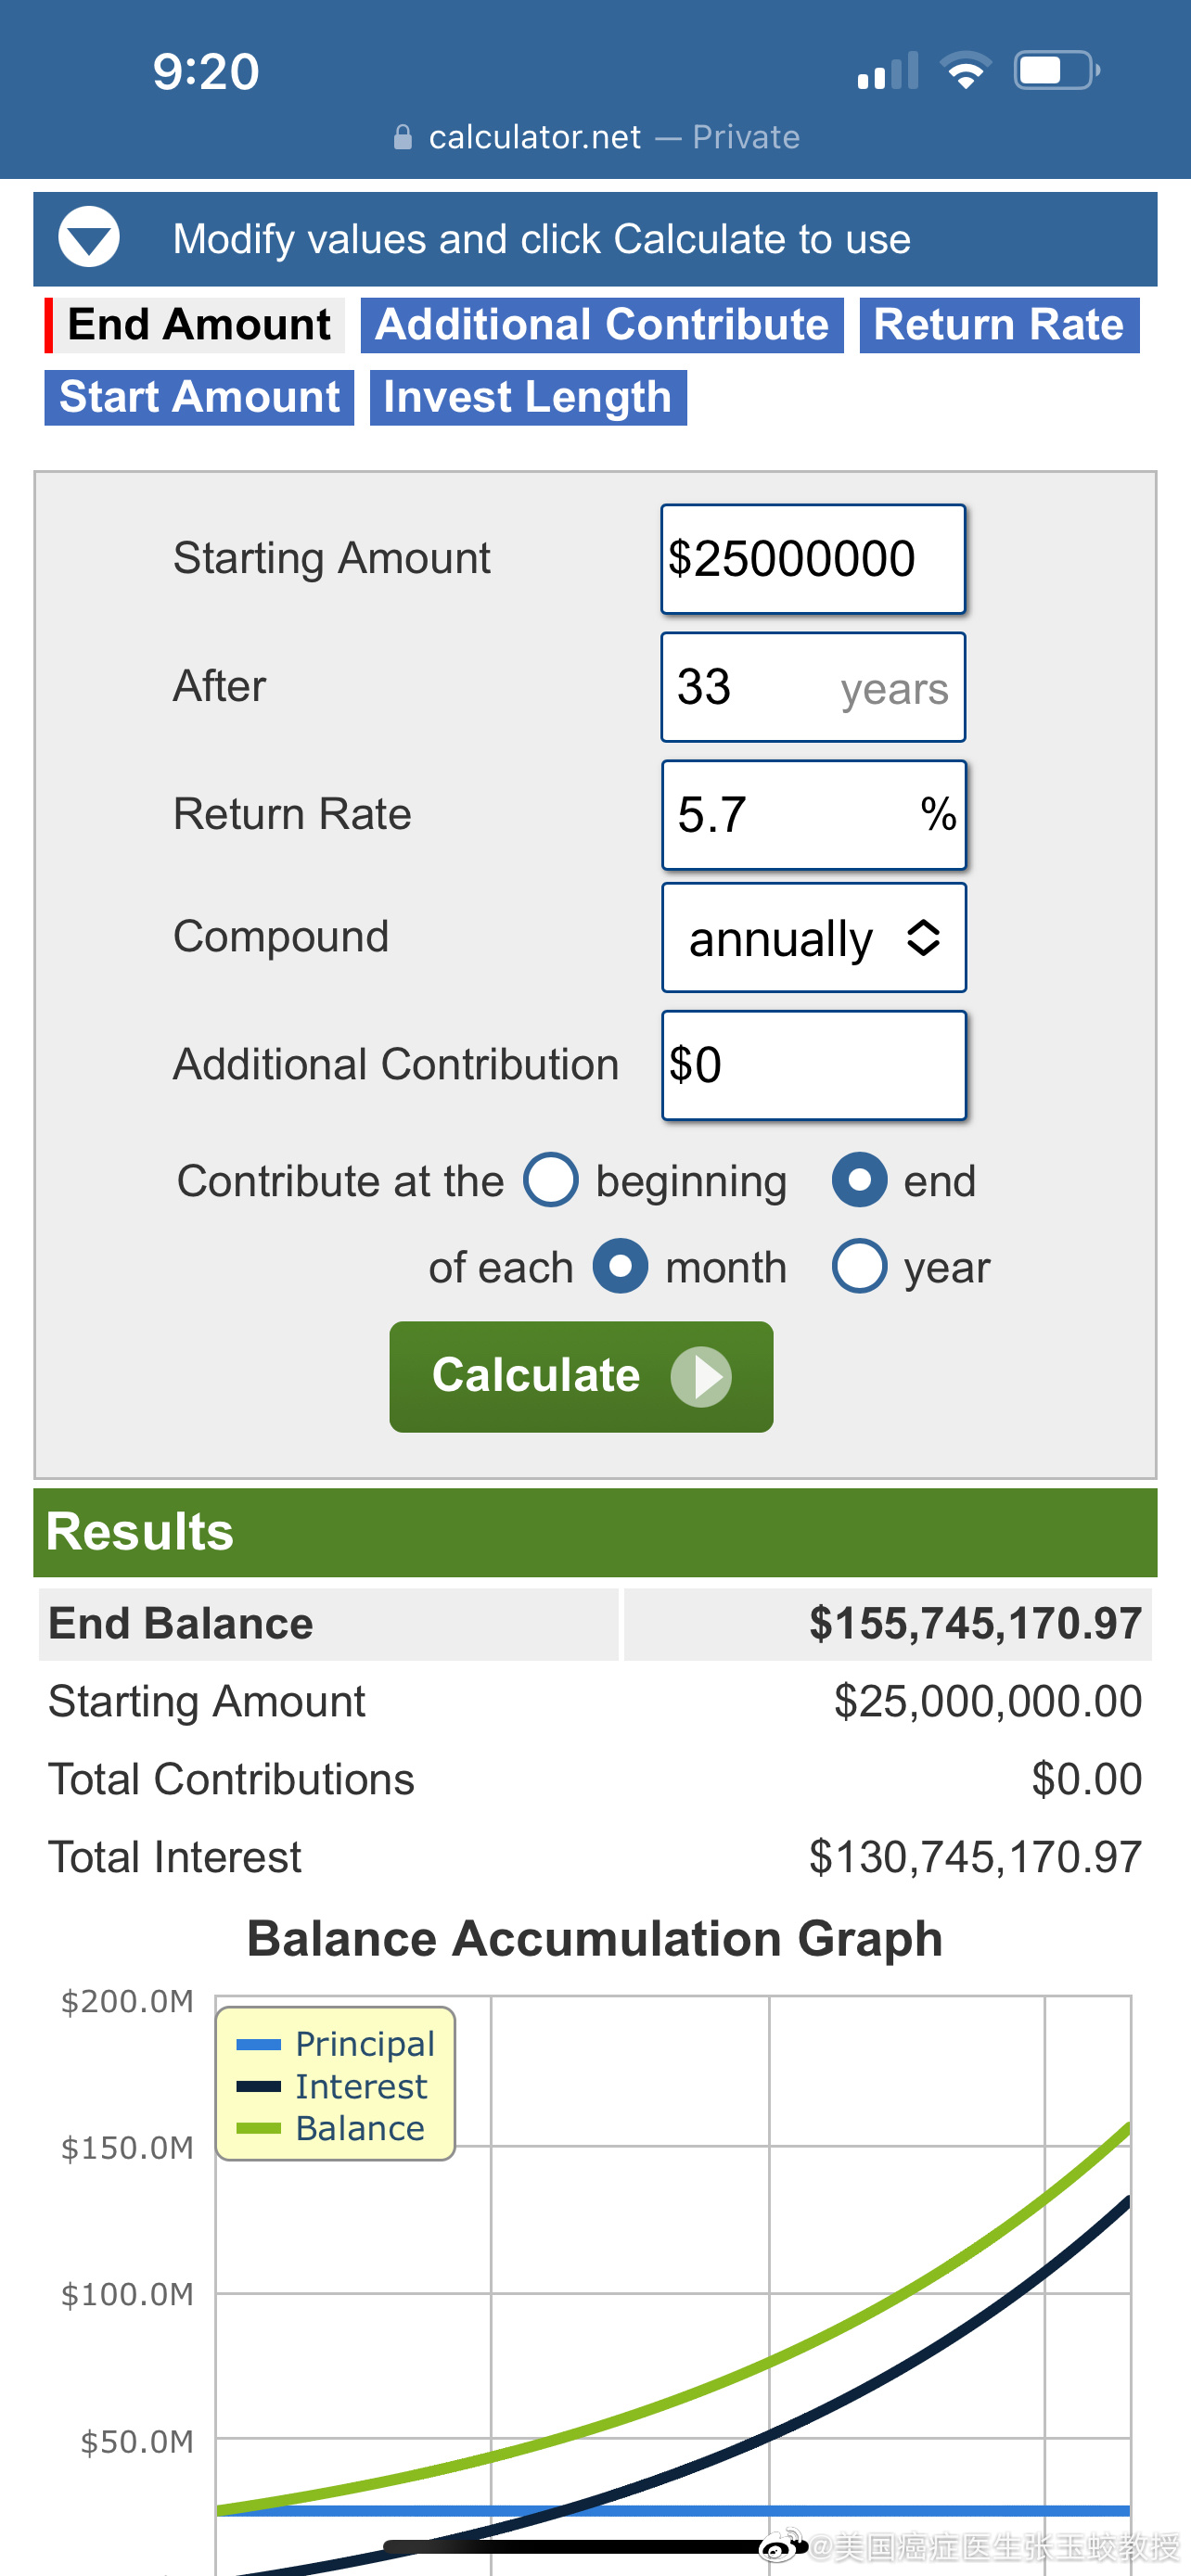1191x2576 pixels.
Task: Switch to the Return Rate tab
Action: pyautogui.click(x=999, y=325)
